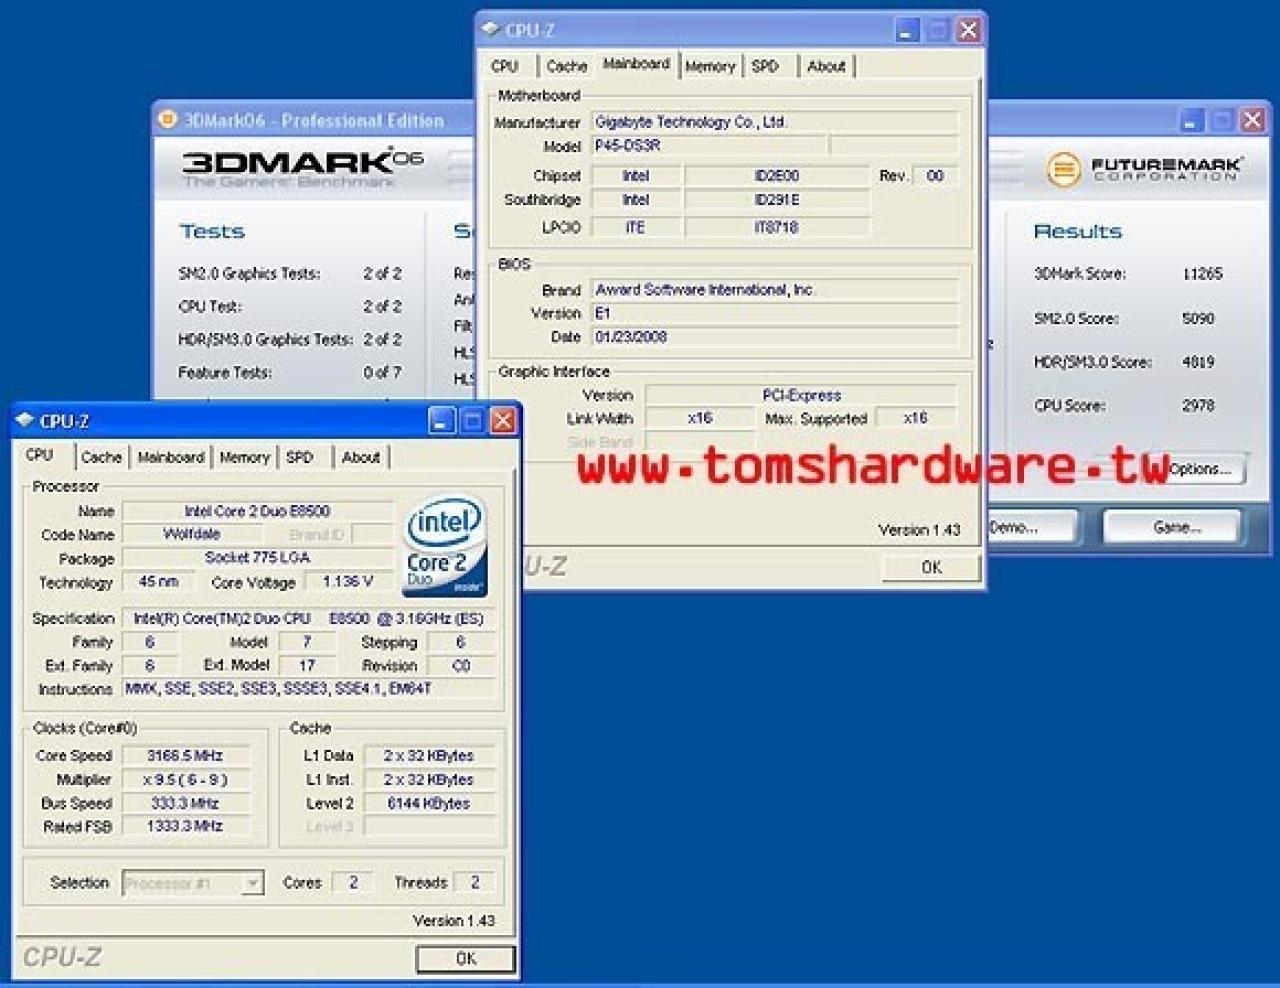This screenshot has width=1280, height=988.
Task: Click the Rated FSB value 1333.3 MHz
Action: click(185, 826)
